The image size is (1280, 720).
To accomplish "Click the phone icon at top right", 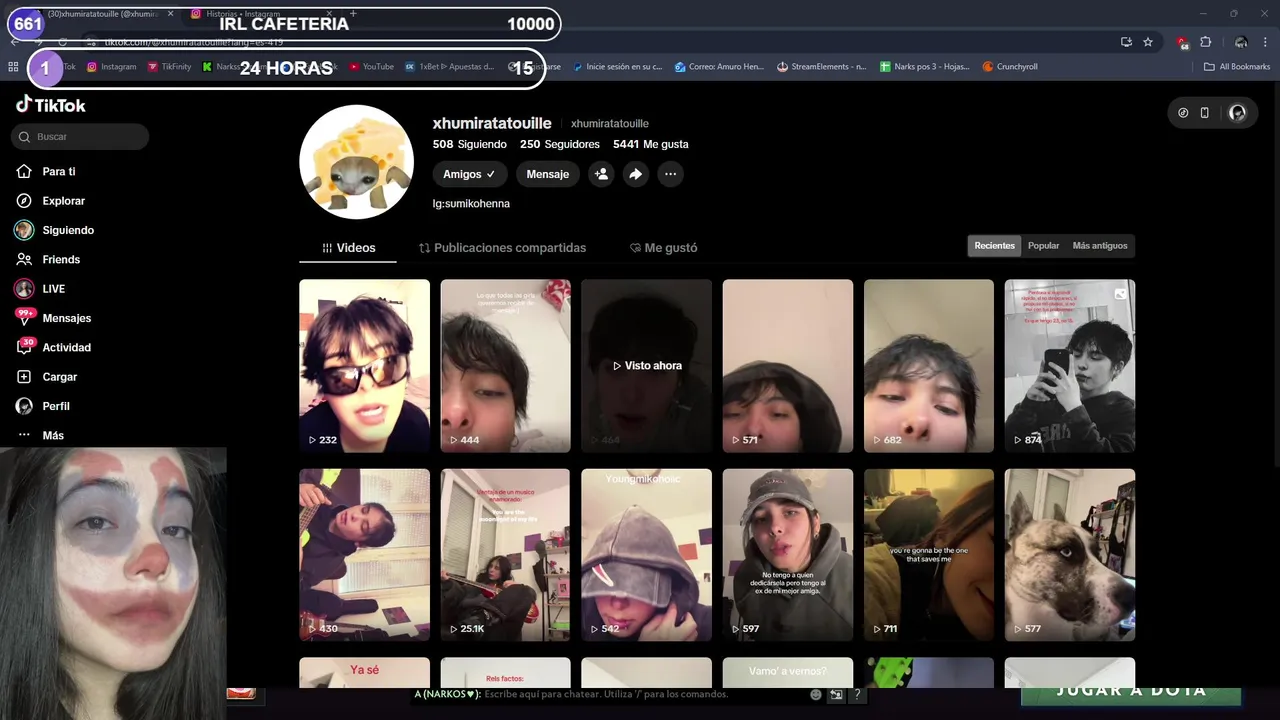I will [1204, 113].
